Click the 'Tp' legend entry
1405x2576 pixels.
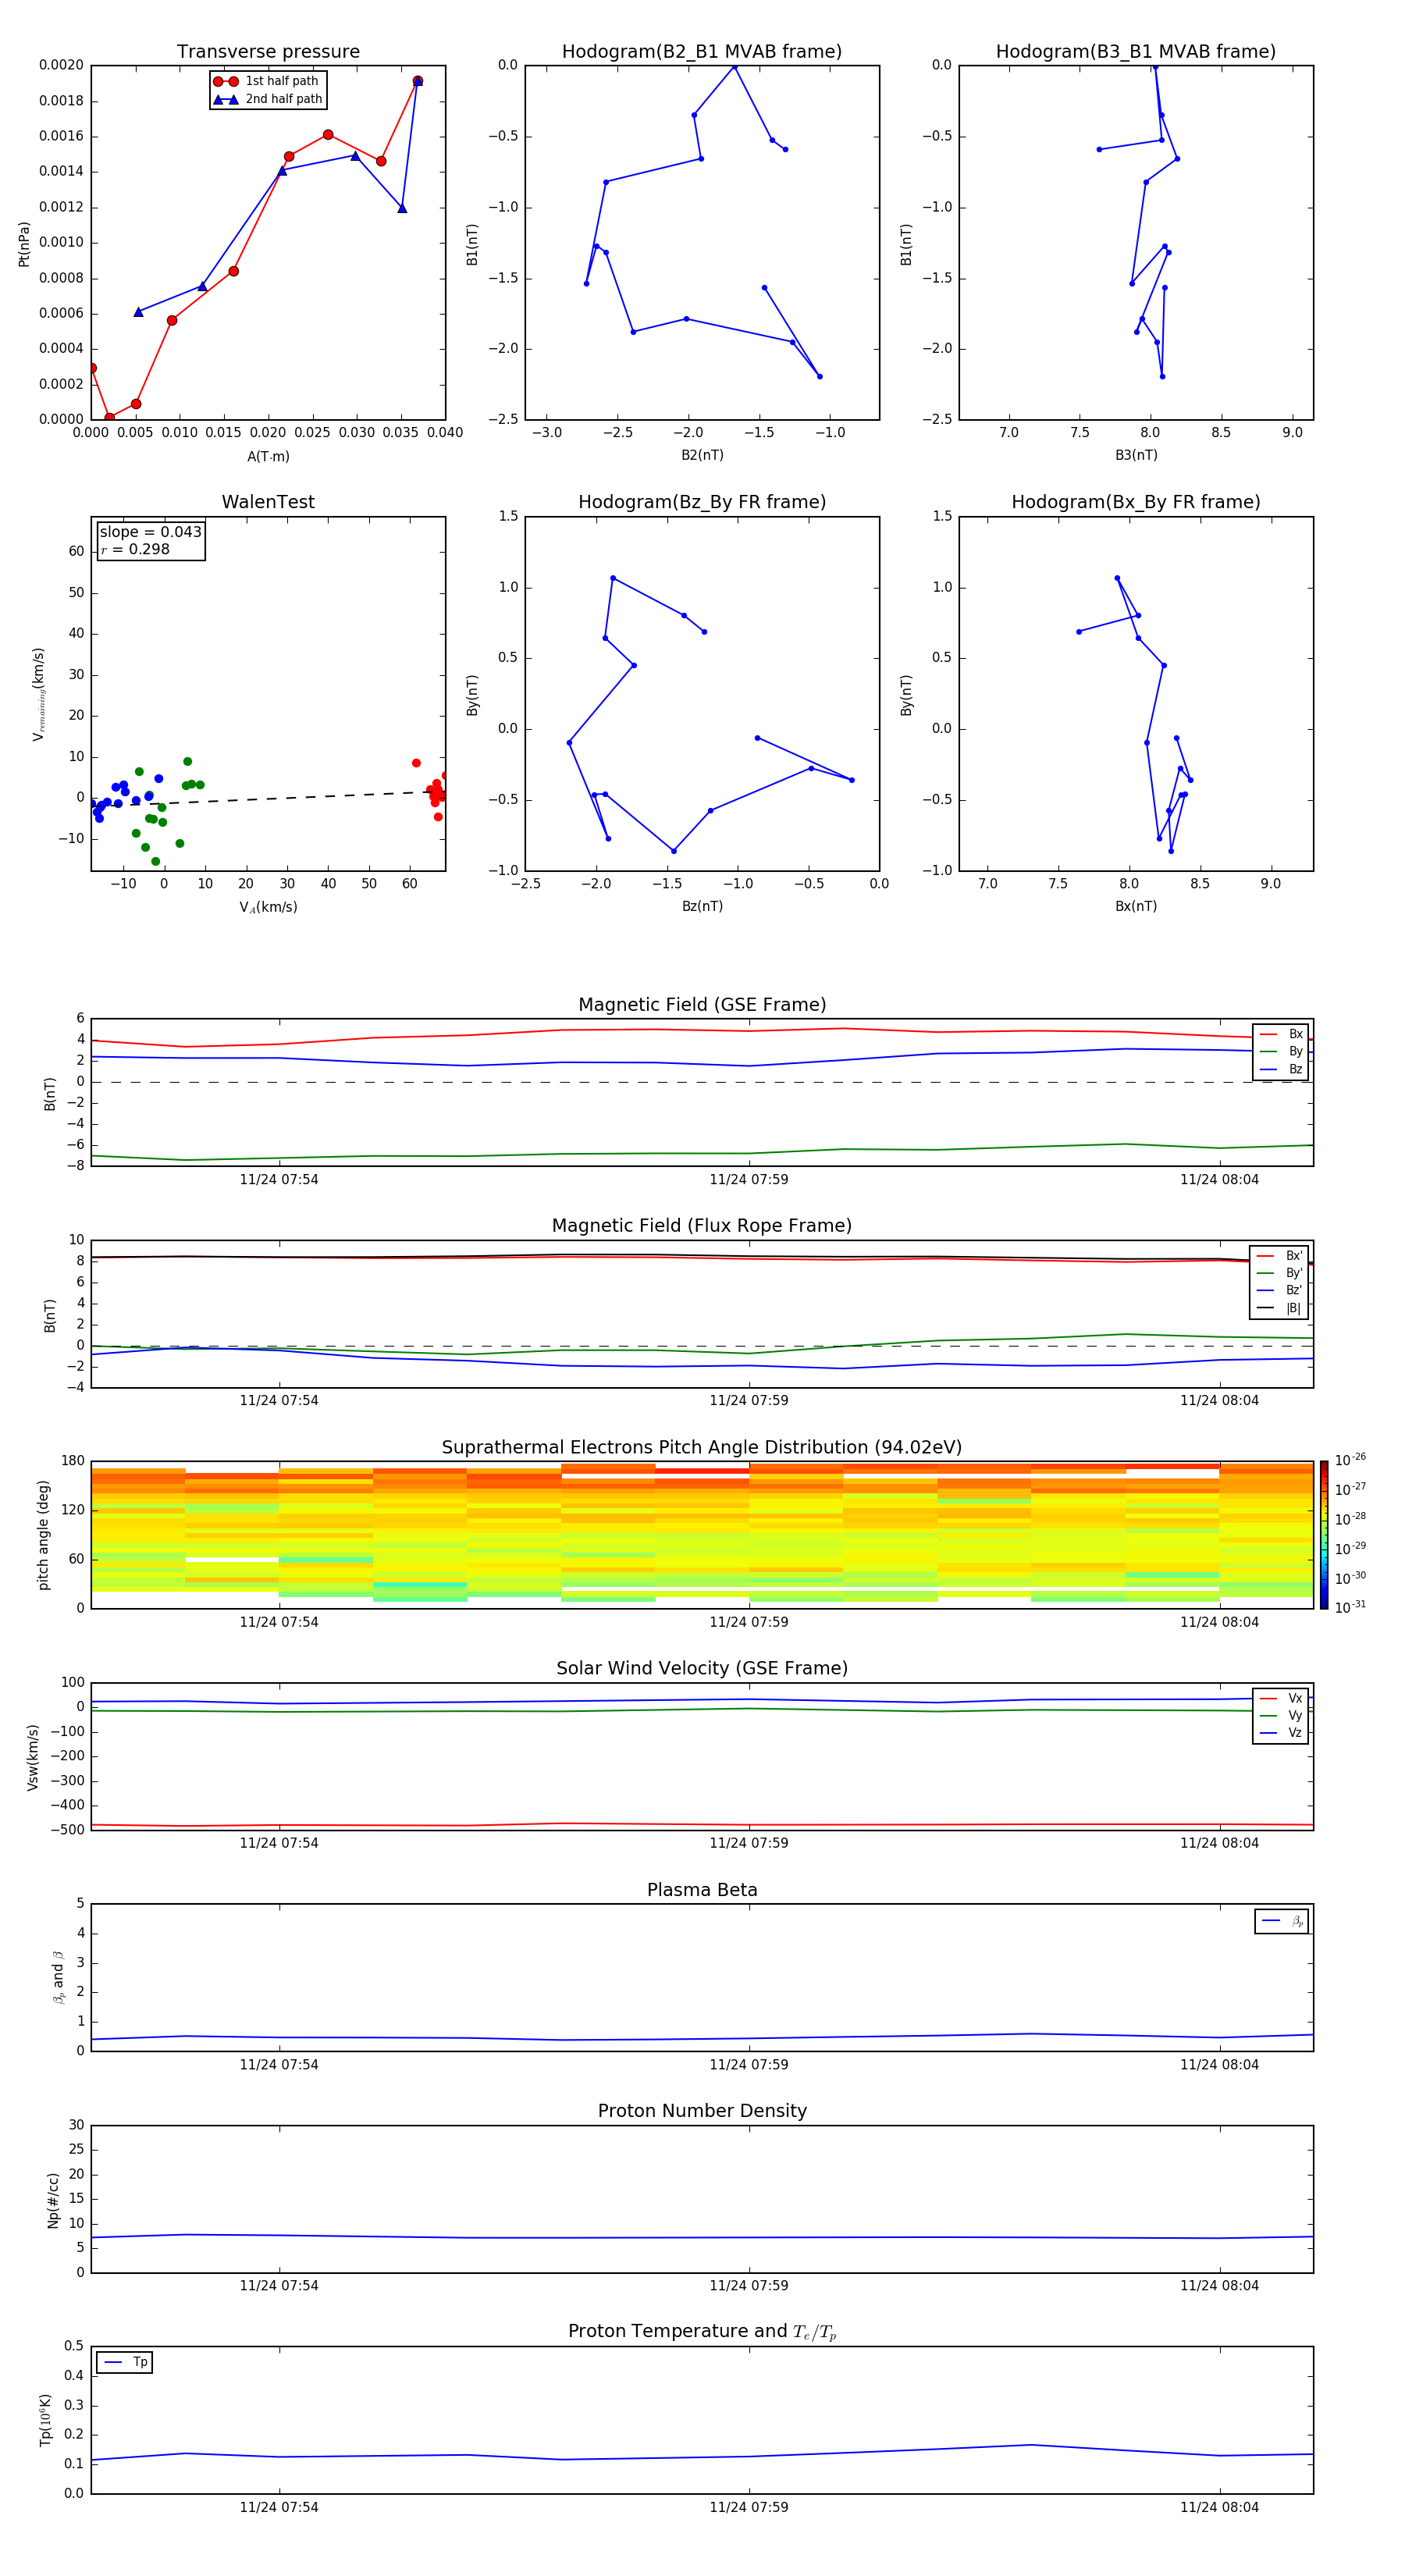(x=125, y=2362)
